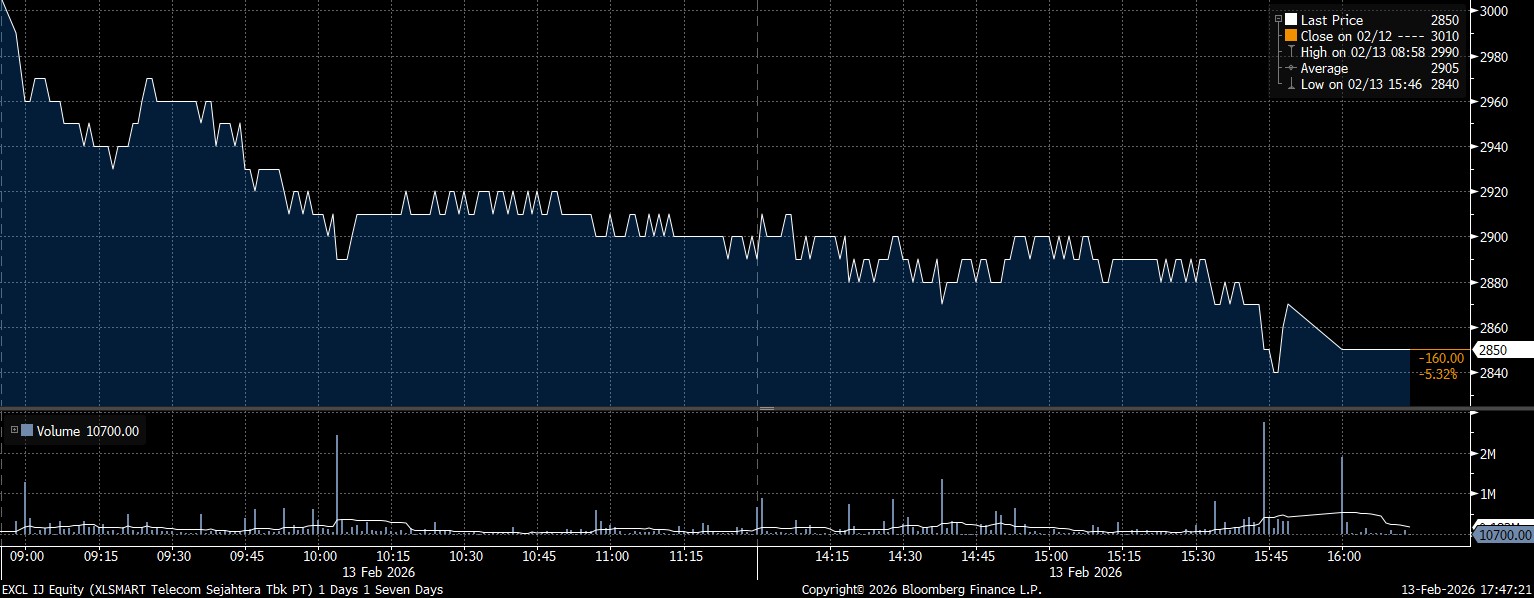Click the 11:00 time axis label

point(611,556)
